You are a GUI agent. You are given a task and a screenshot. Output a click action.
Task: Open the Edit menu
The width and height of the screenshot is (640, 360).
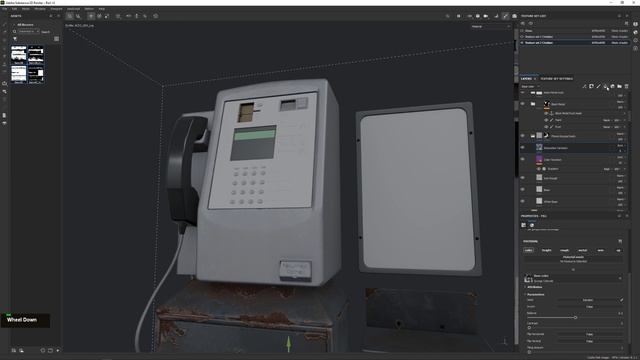[x=14, y=9]
